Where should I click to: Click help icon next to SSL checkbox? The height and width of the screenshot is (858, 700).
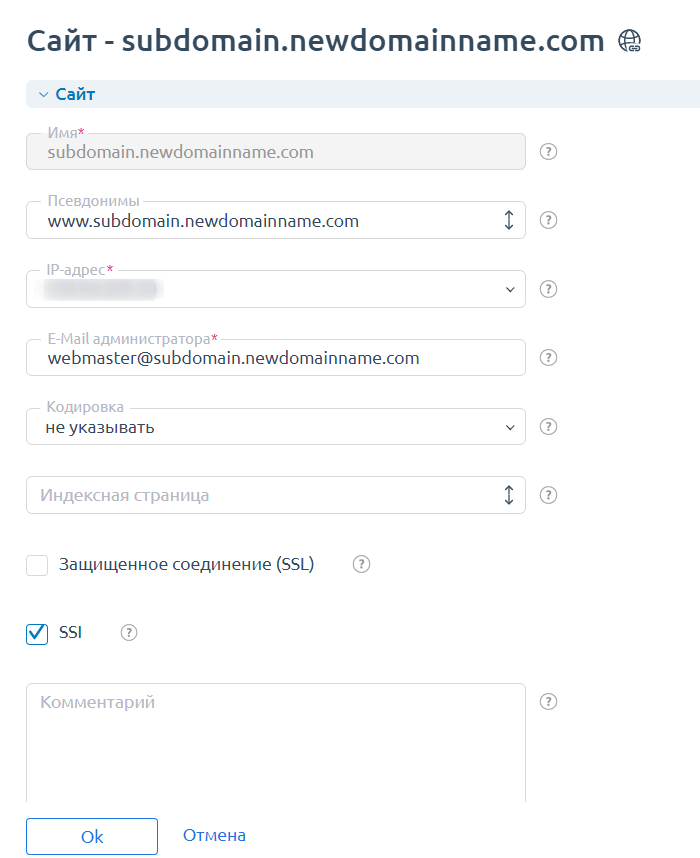tap(362, 564)
